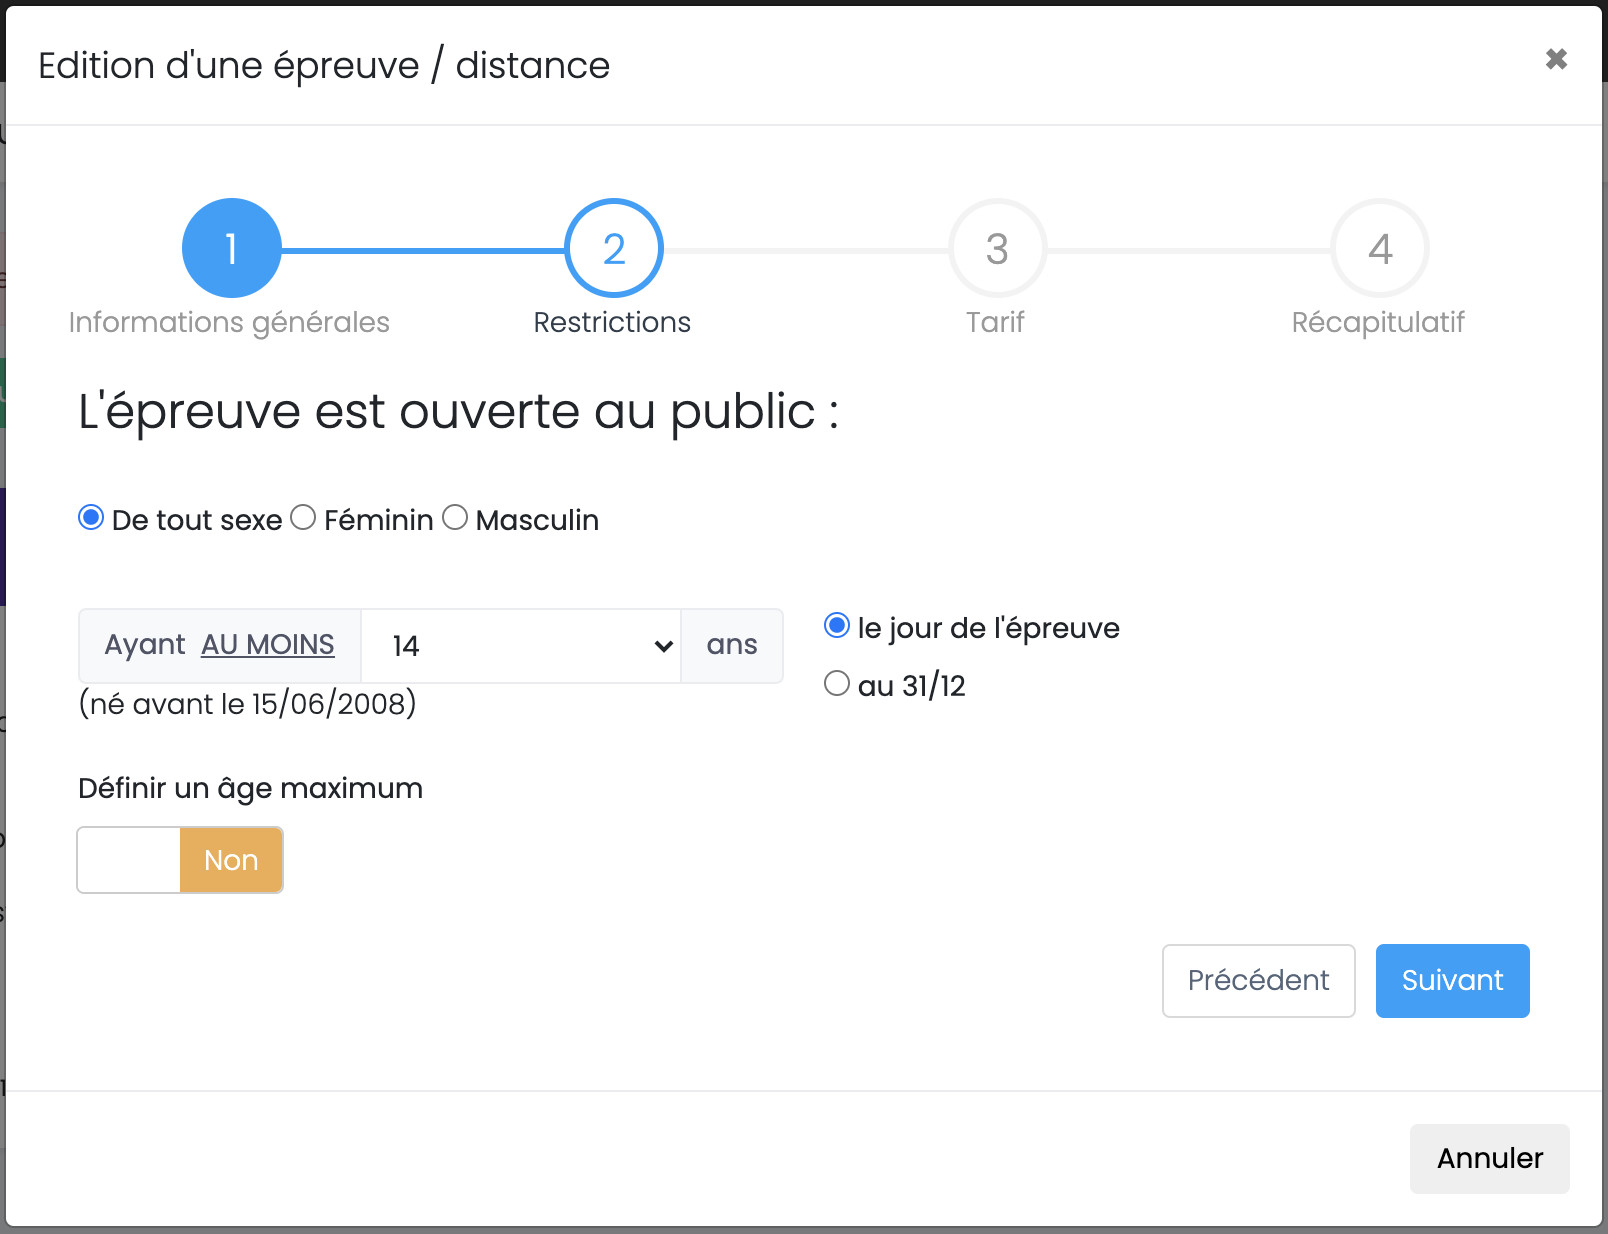This screenshot has height=1234, width=1608.
Task: Click the 'Tarif' step label
Action: pyautogui.click(x=995, y=323)
